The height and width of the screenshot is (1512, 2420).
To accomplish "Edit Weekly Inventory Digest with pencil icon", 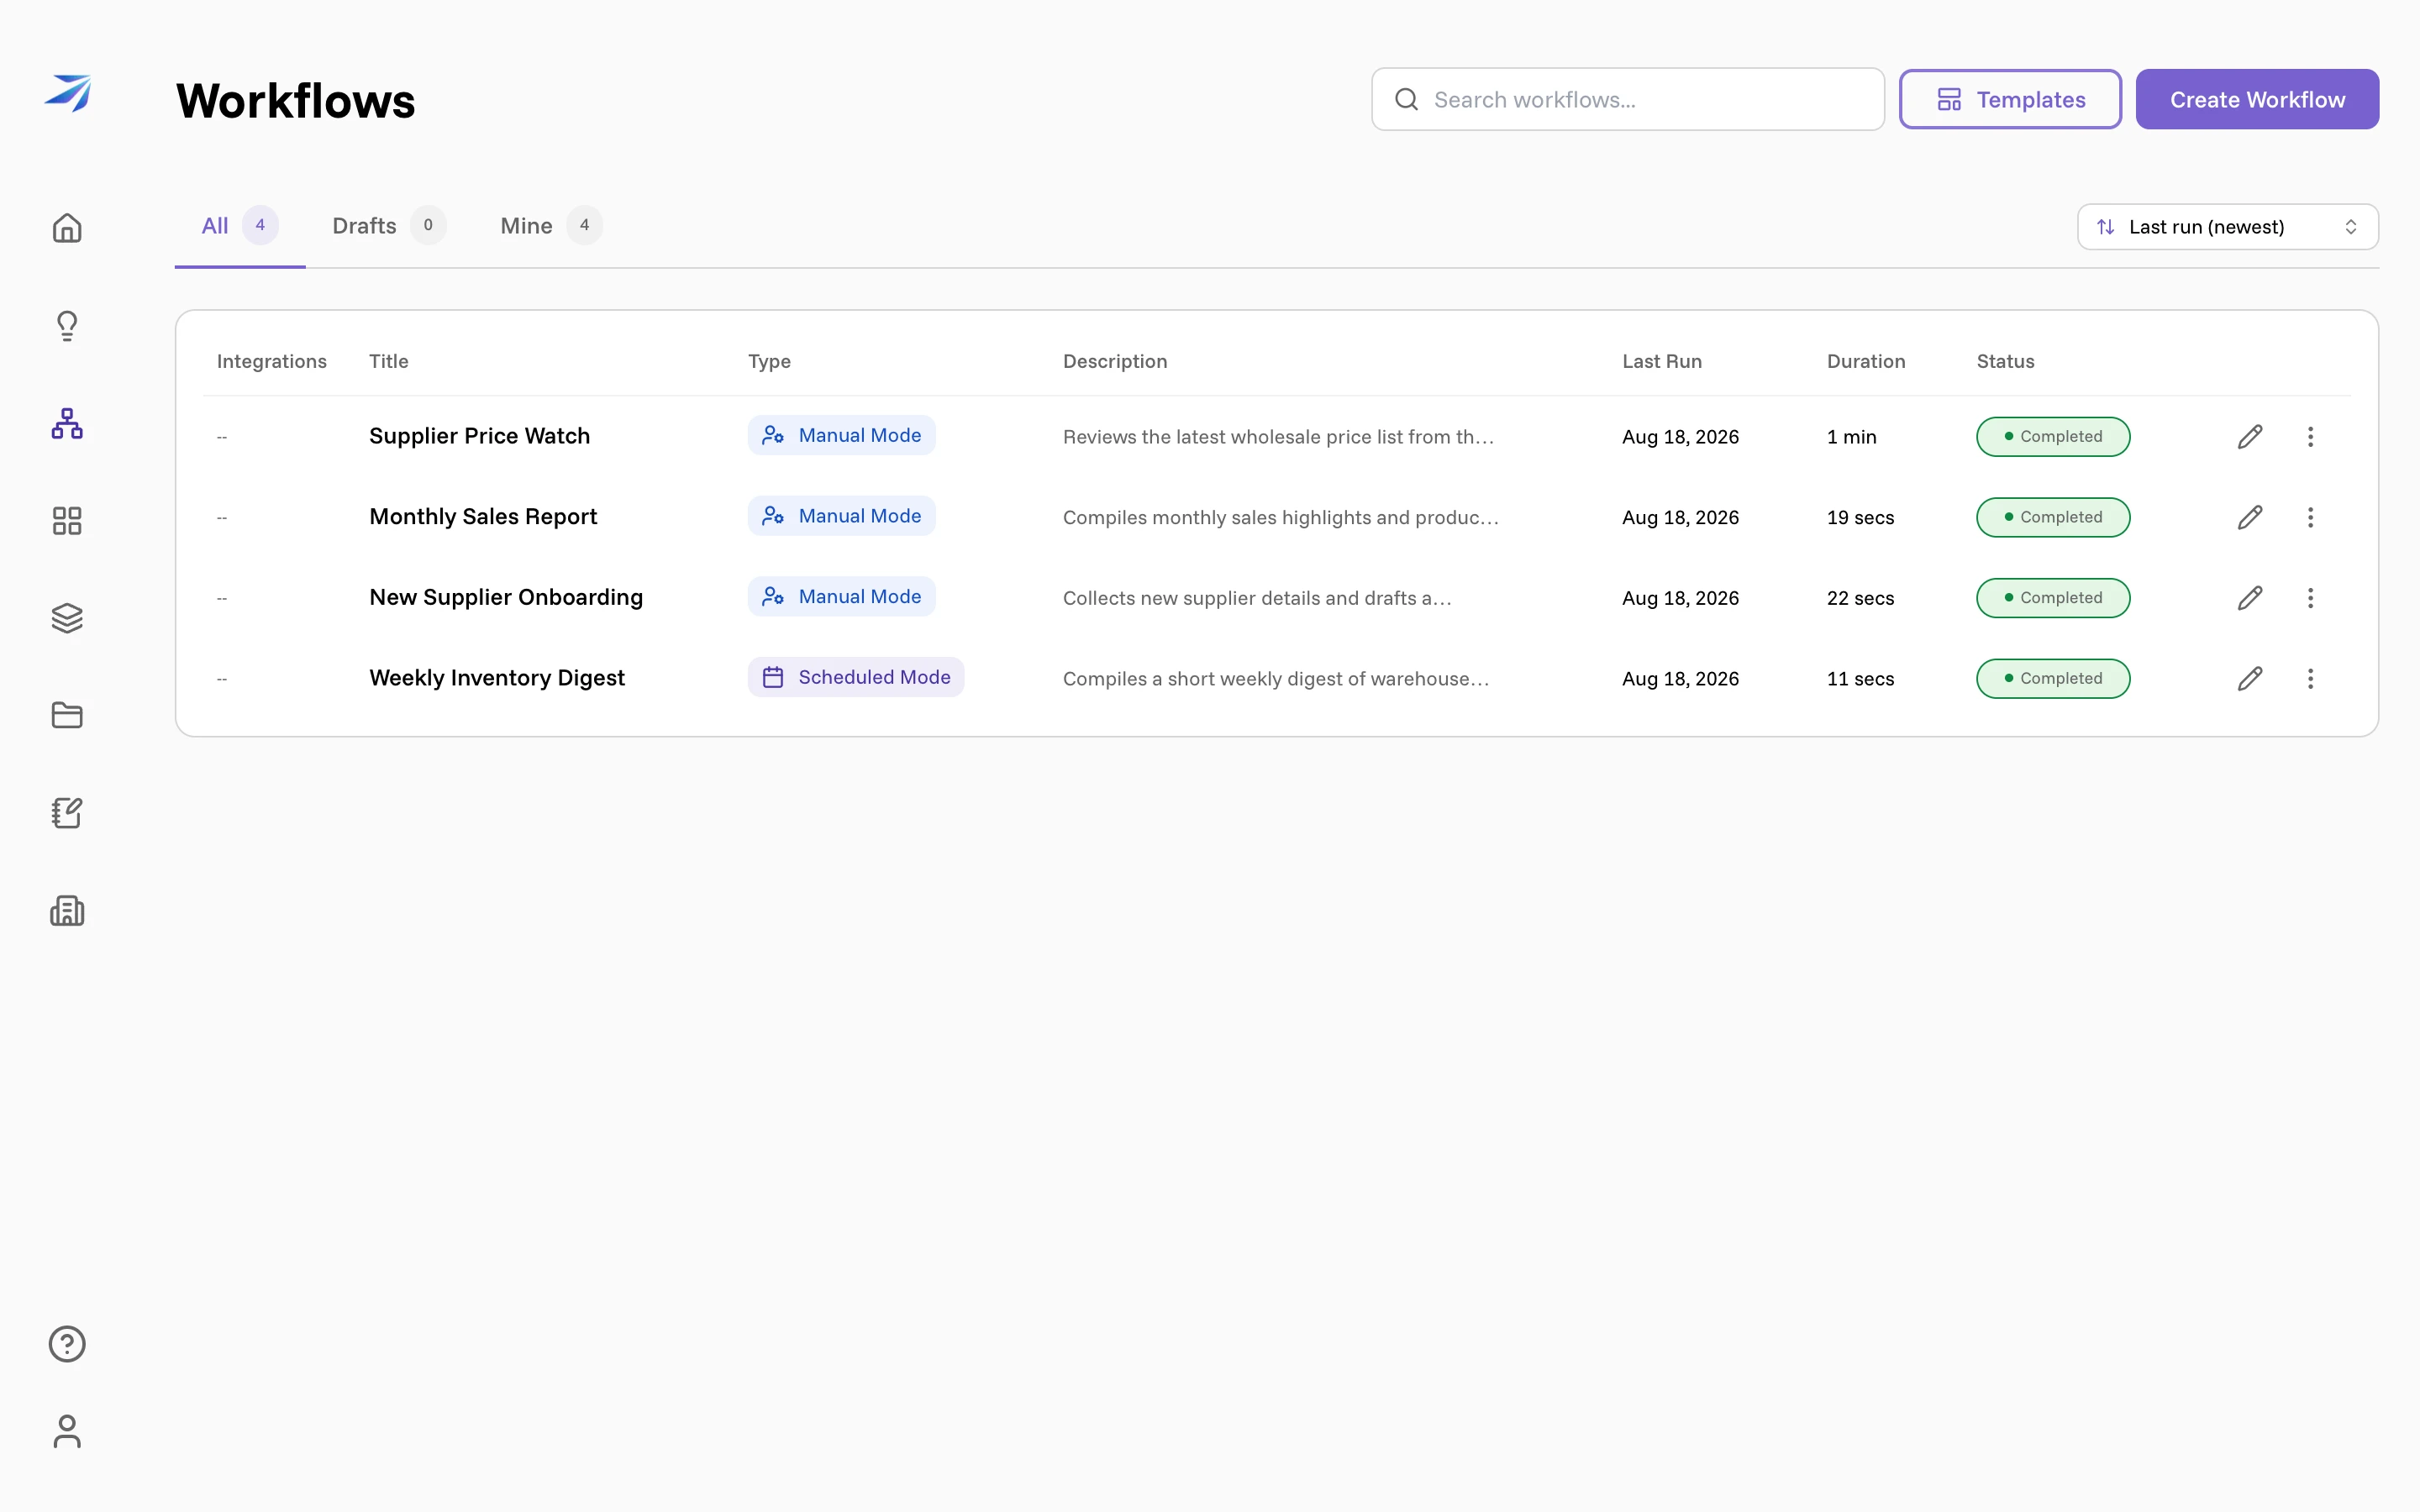I will [x=2250, y=679].
